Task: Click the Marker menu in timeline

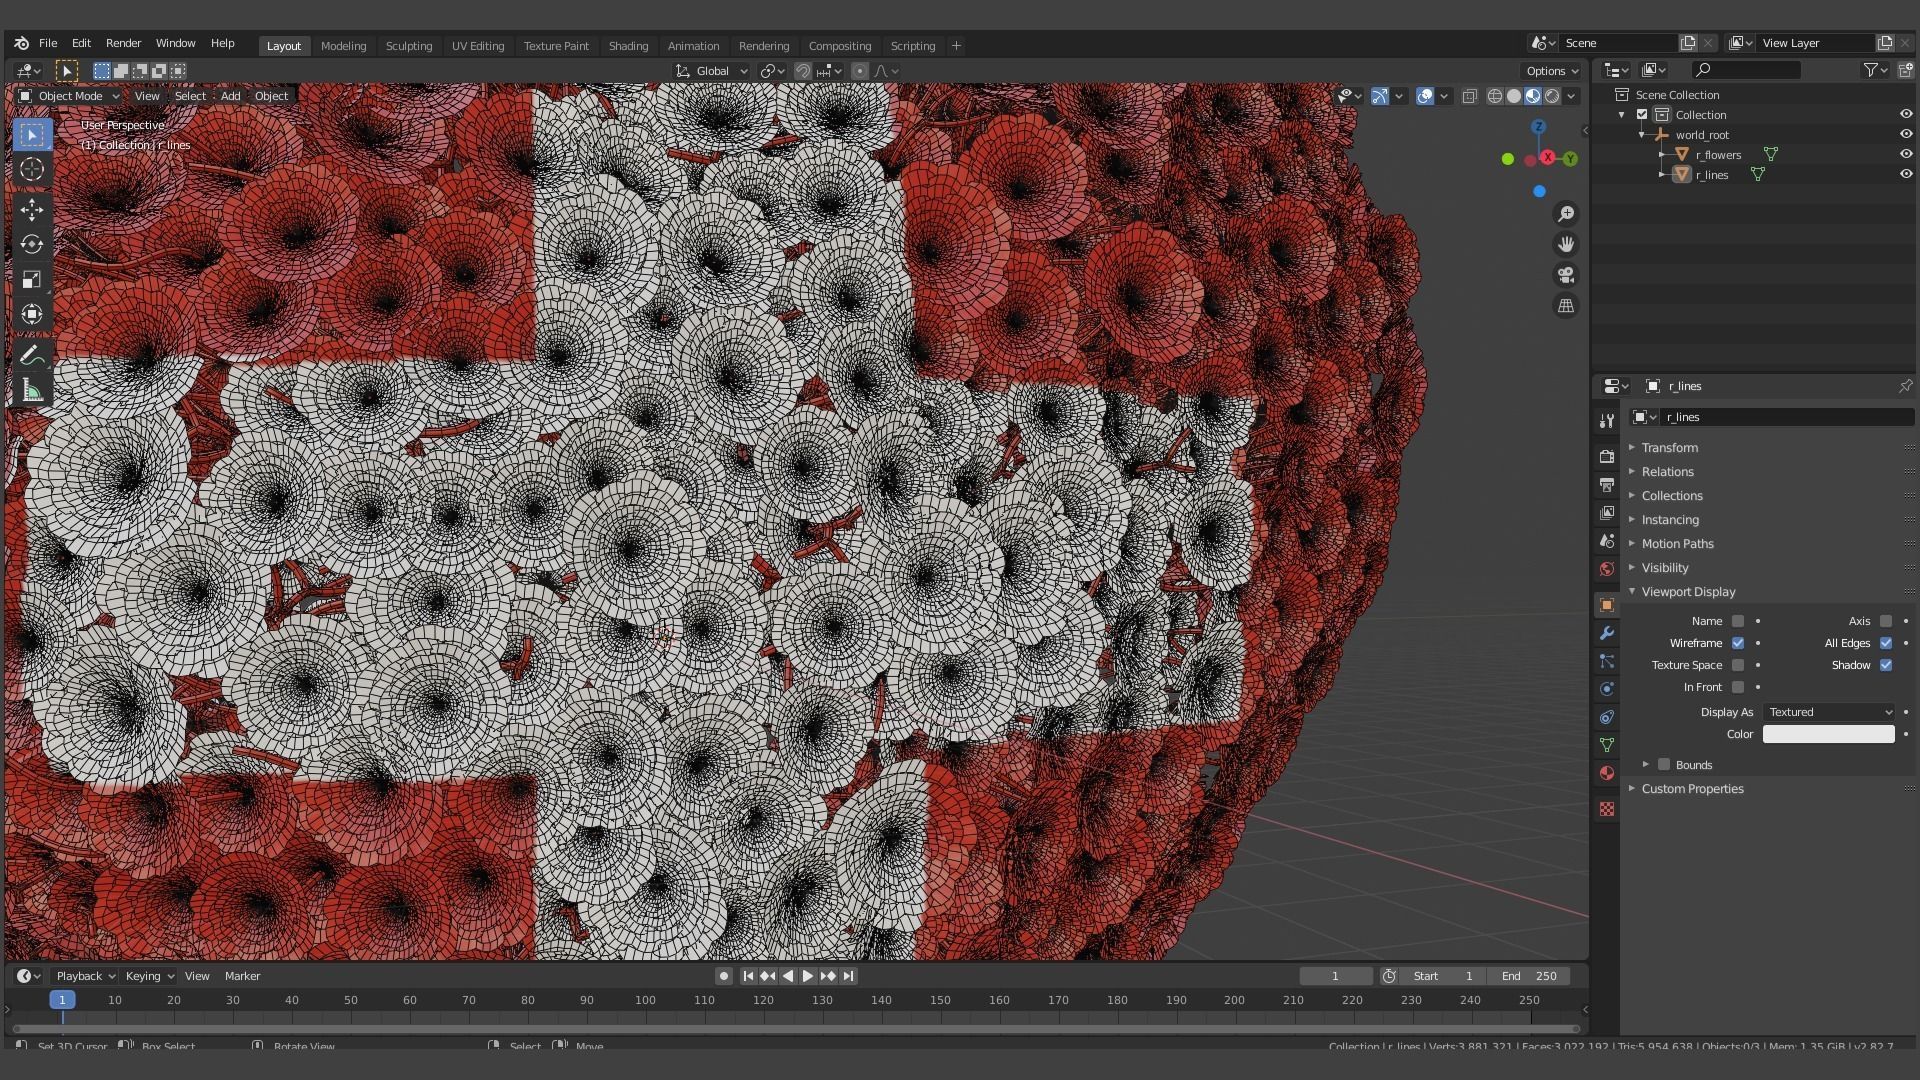Action: (x=242, y=976)
